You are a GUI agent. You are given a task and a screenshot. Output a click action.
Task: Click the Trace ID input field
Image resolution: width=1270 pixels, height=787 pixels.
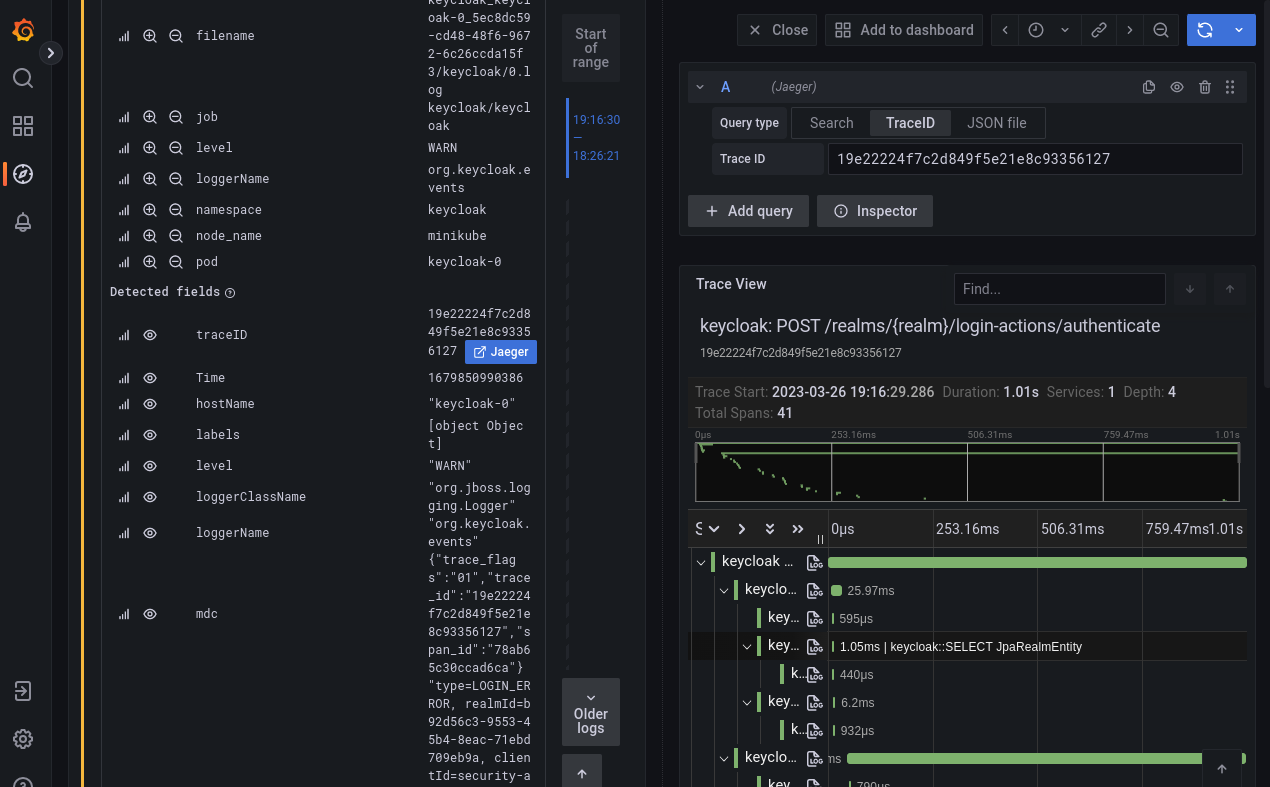[x=1034, y=159]
